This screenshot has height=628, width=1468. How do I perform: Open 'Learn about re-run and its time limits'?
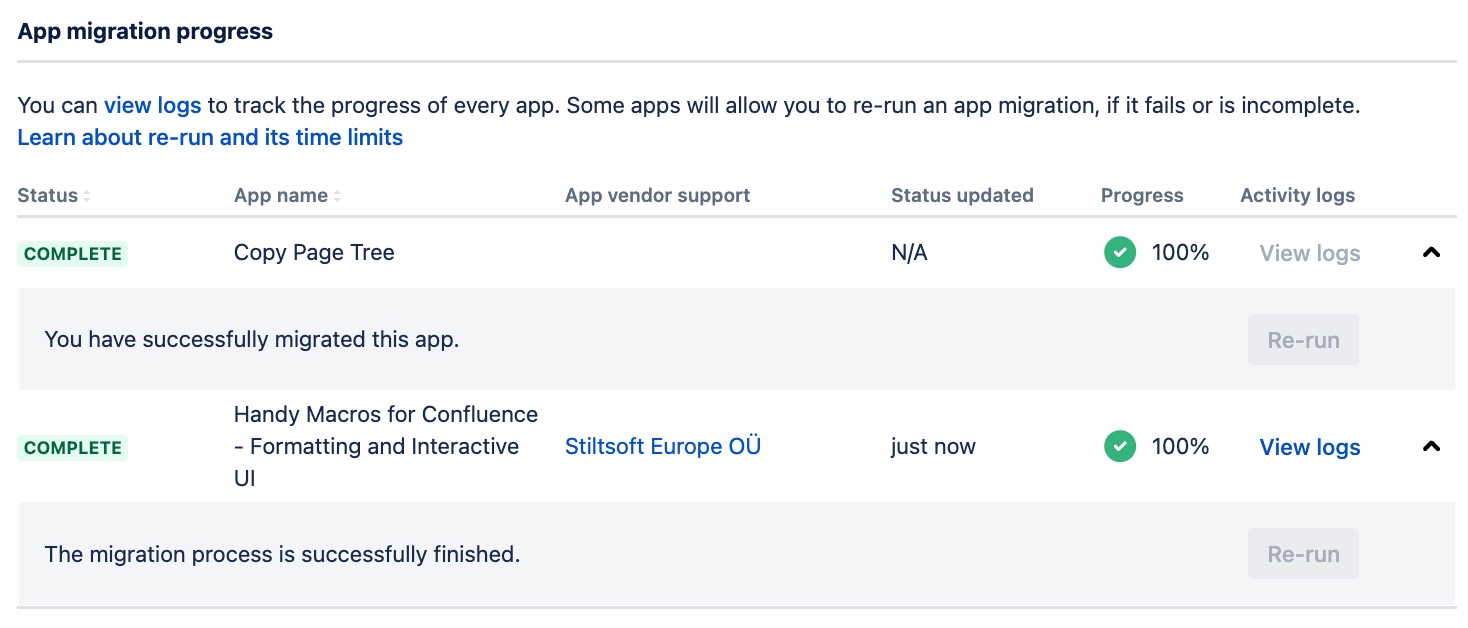(x=210, y=137)
